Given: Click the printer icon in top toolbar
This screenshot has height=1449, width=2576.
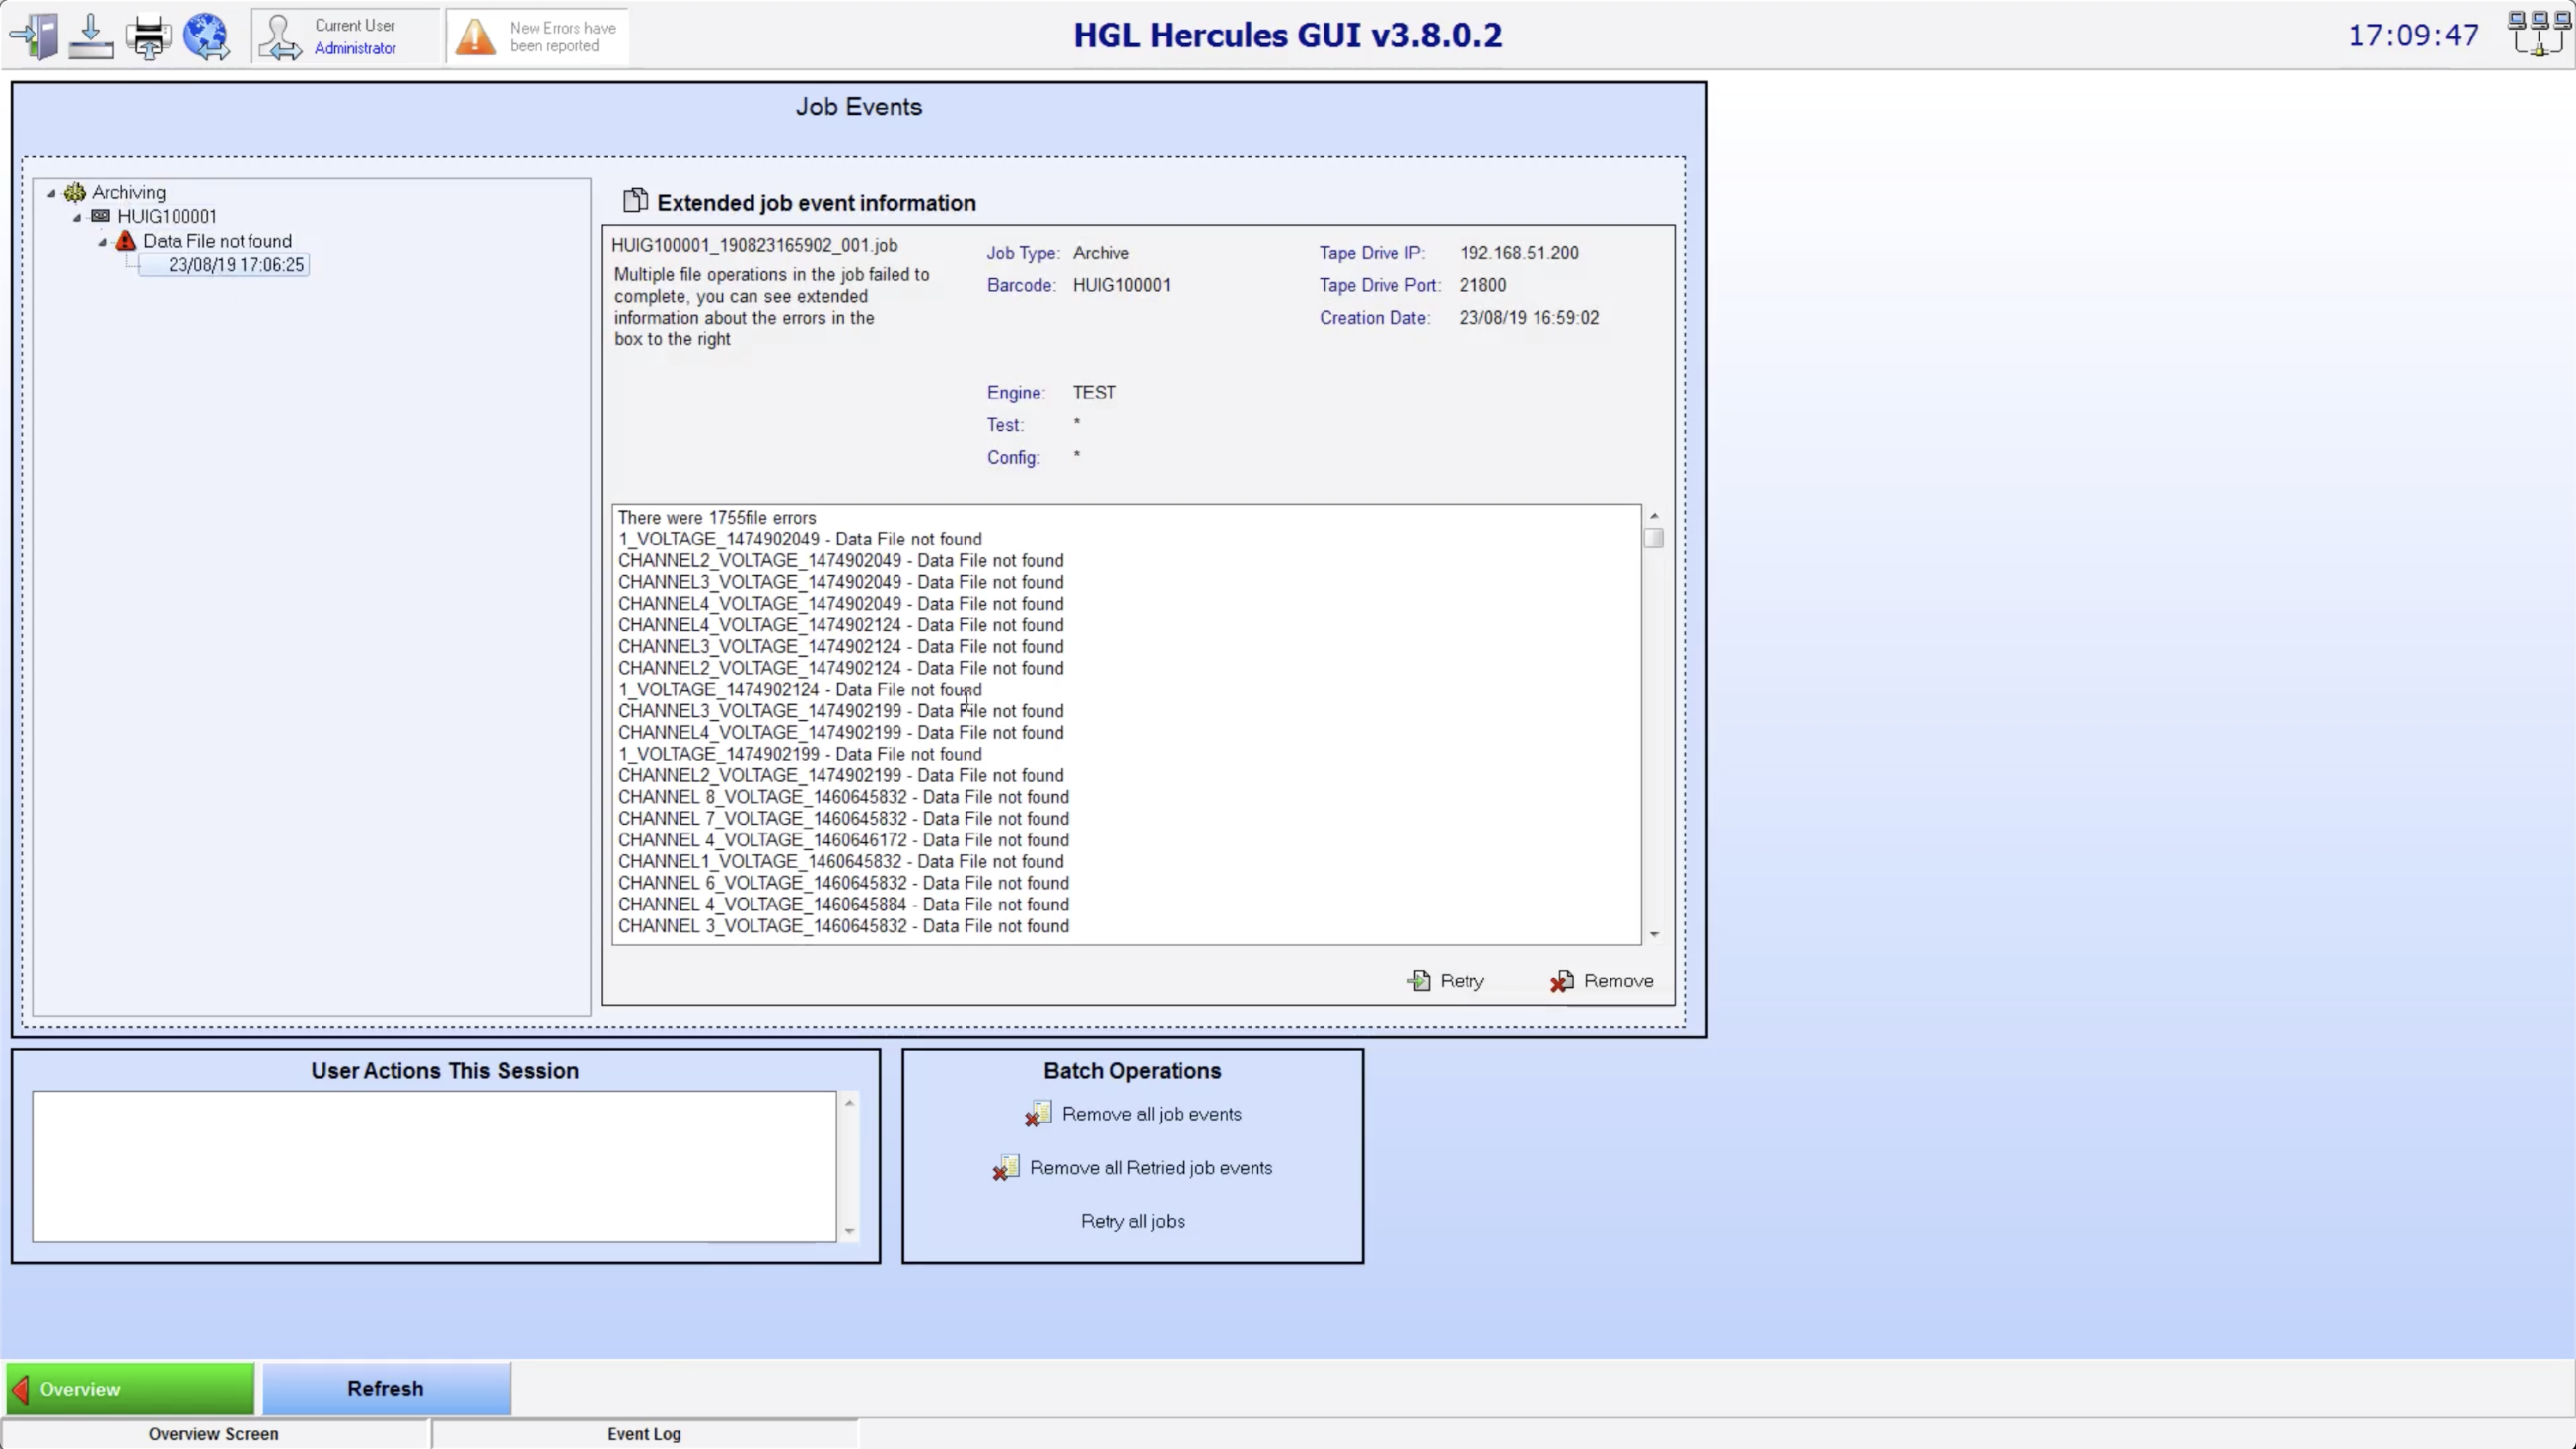Looking at the screenshot, I should click(148, 36).
